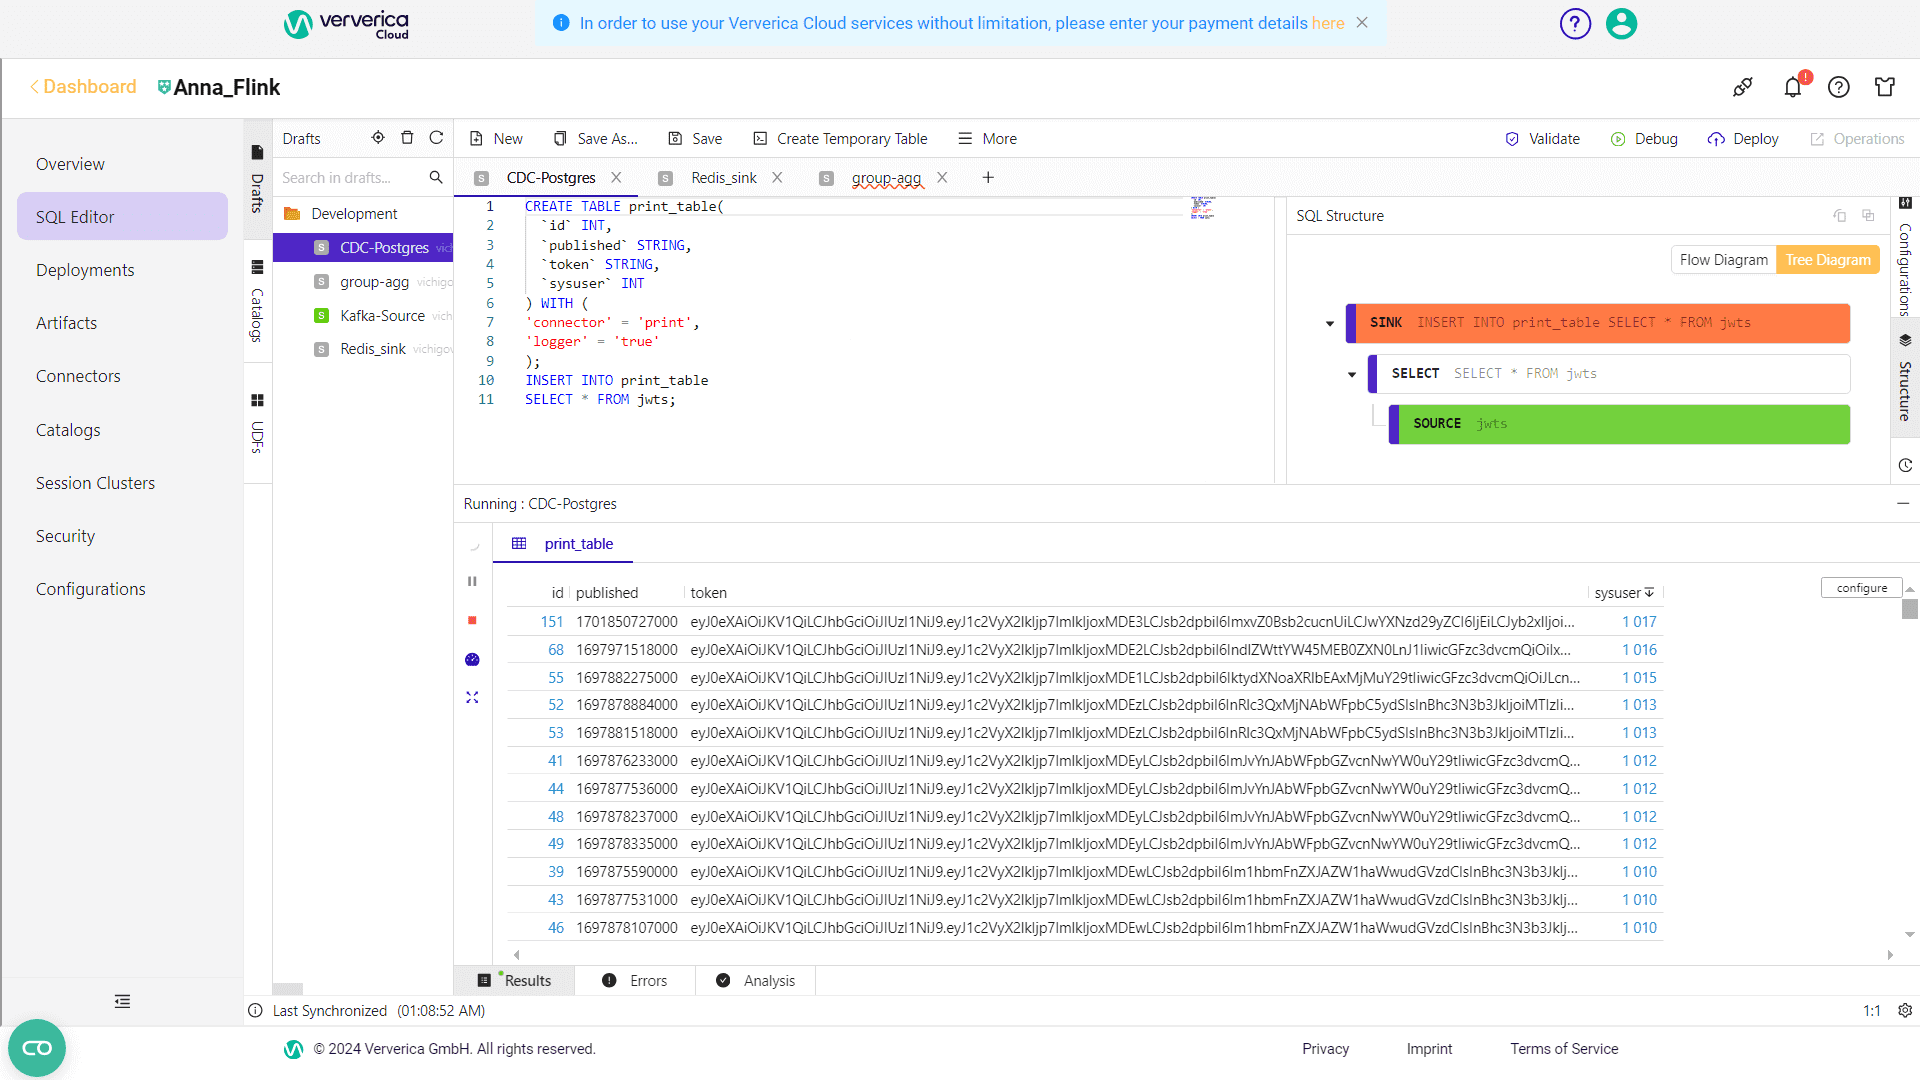Click the locate-current-draft target icon
The width and height of the screenshot is (1920, 1080).
[x=378, y=138]
